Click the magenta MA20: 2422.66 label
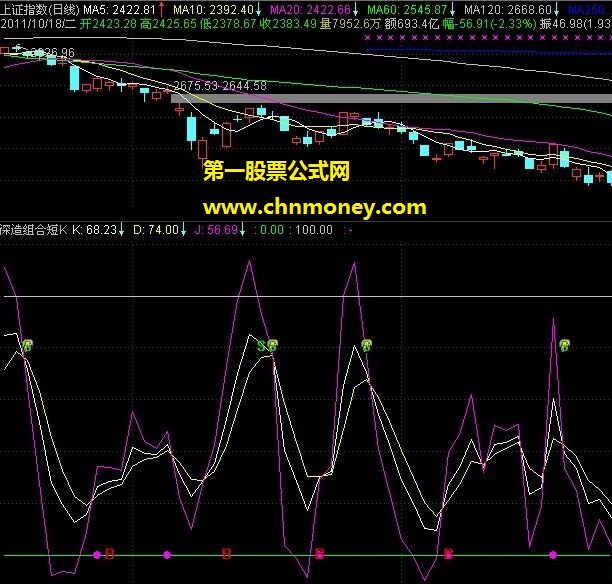 (310, 9)
